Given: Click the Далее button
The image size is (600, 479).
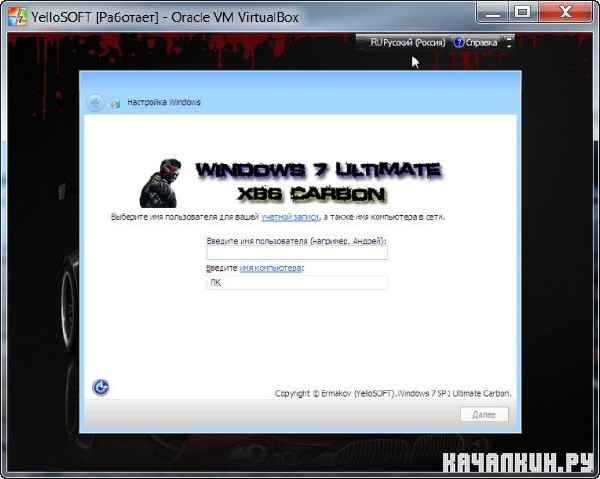Looking at the screenshot, I should 484,414.
